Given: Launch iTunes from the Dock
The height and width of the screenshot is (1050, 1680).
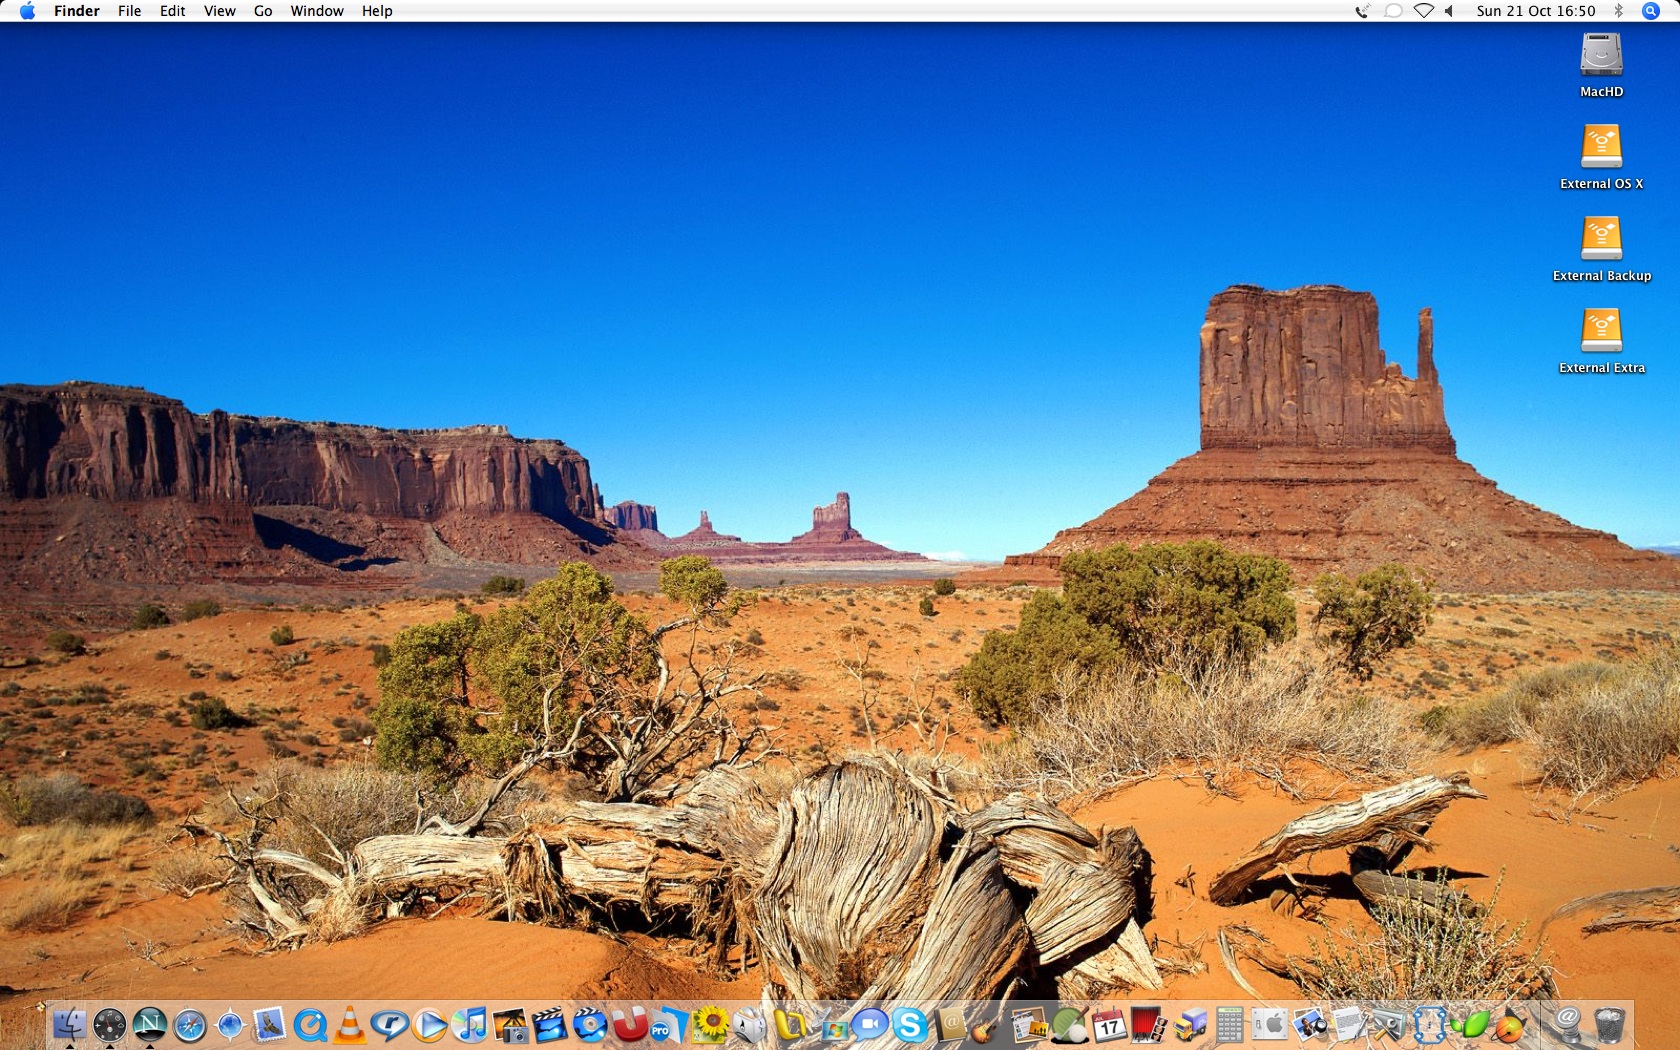Looking at the screenshot, I should click(469, 1025).
